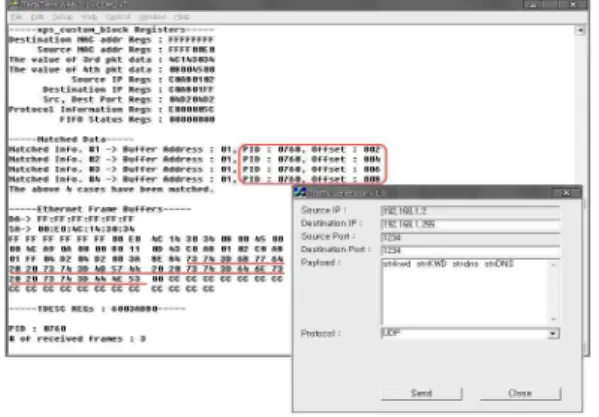Open the Control menu in Tera Term
The image size is (599, 417).
pyautogui.click(x=118, y=17)
